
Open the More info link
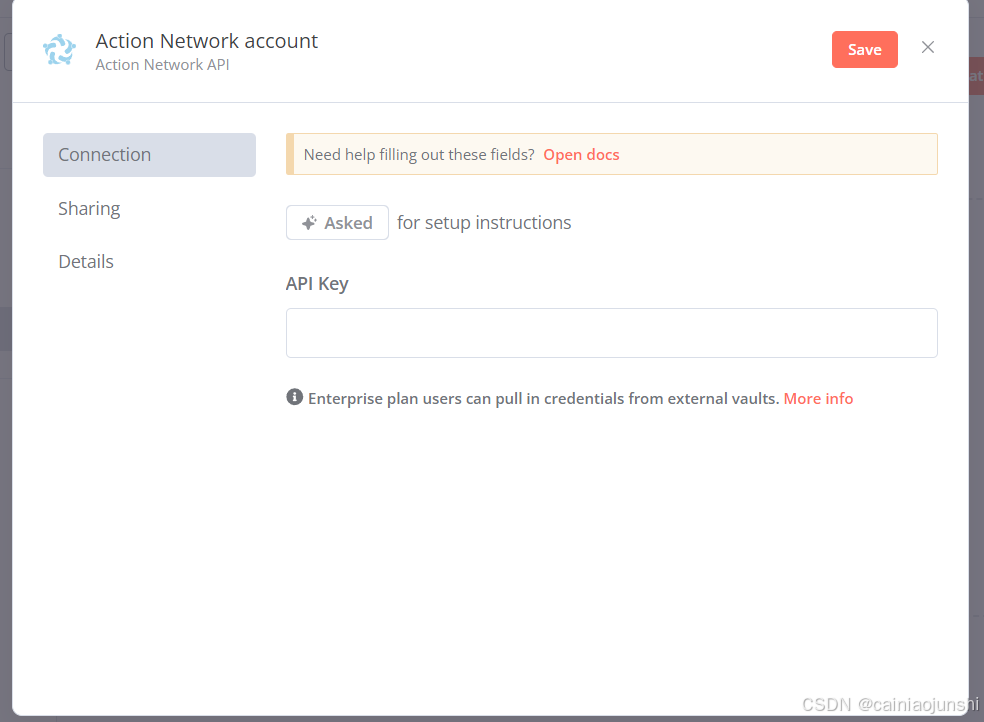(x=818, y=399)
